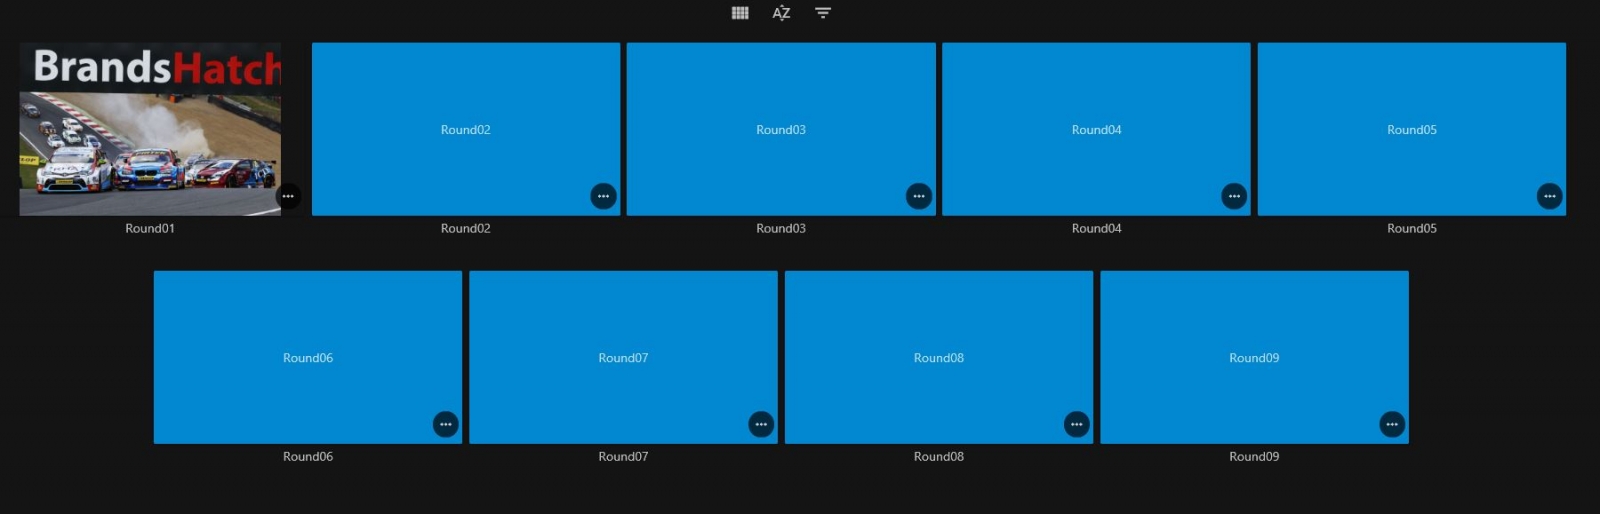Open the Round04 blue card
The image size is (1600, 514).
1096,129
